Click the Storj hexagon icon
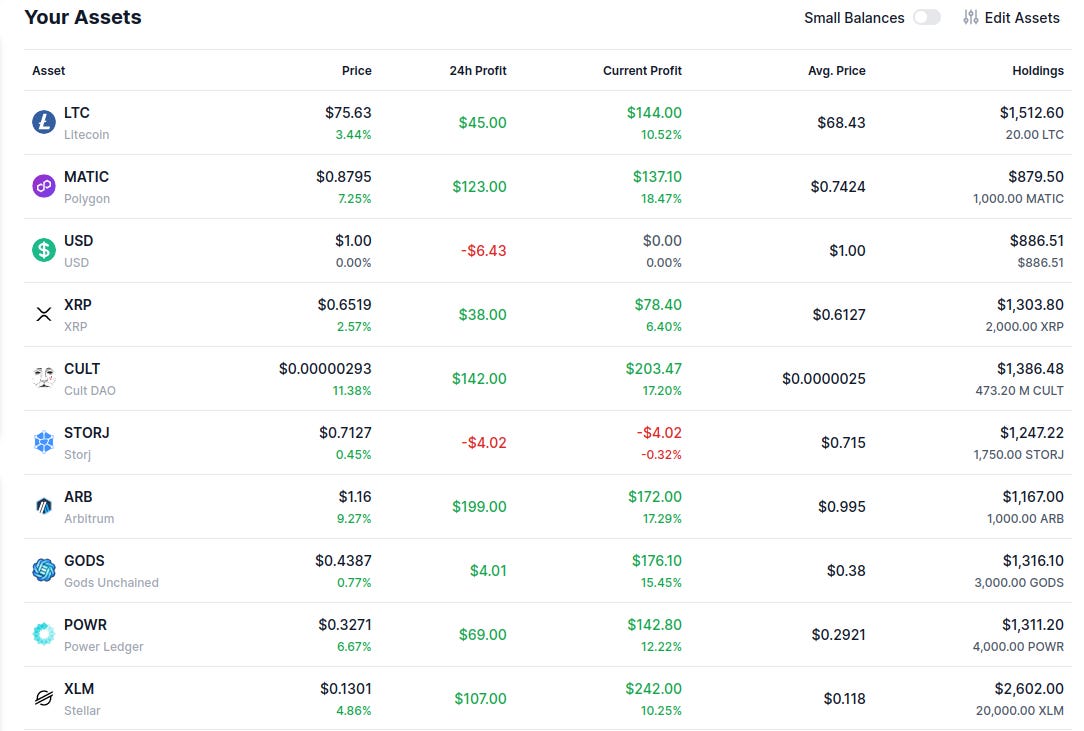This screenshot has height=731, width=1084. pyautogui.click(x=44, y=442)
